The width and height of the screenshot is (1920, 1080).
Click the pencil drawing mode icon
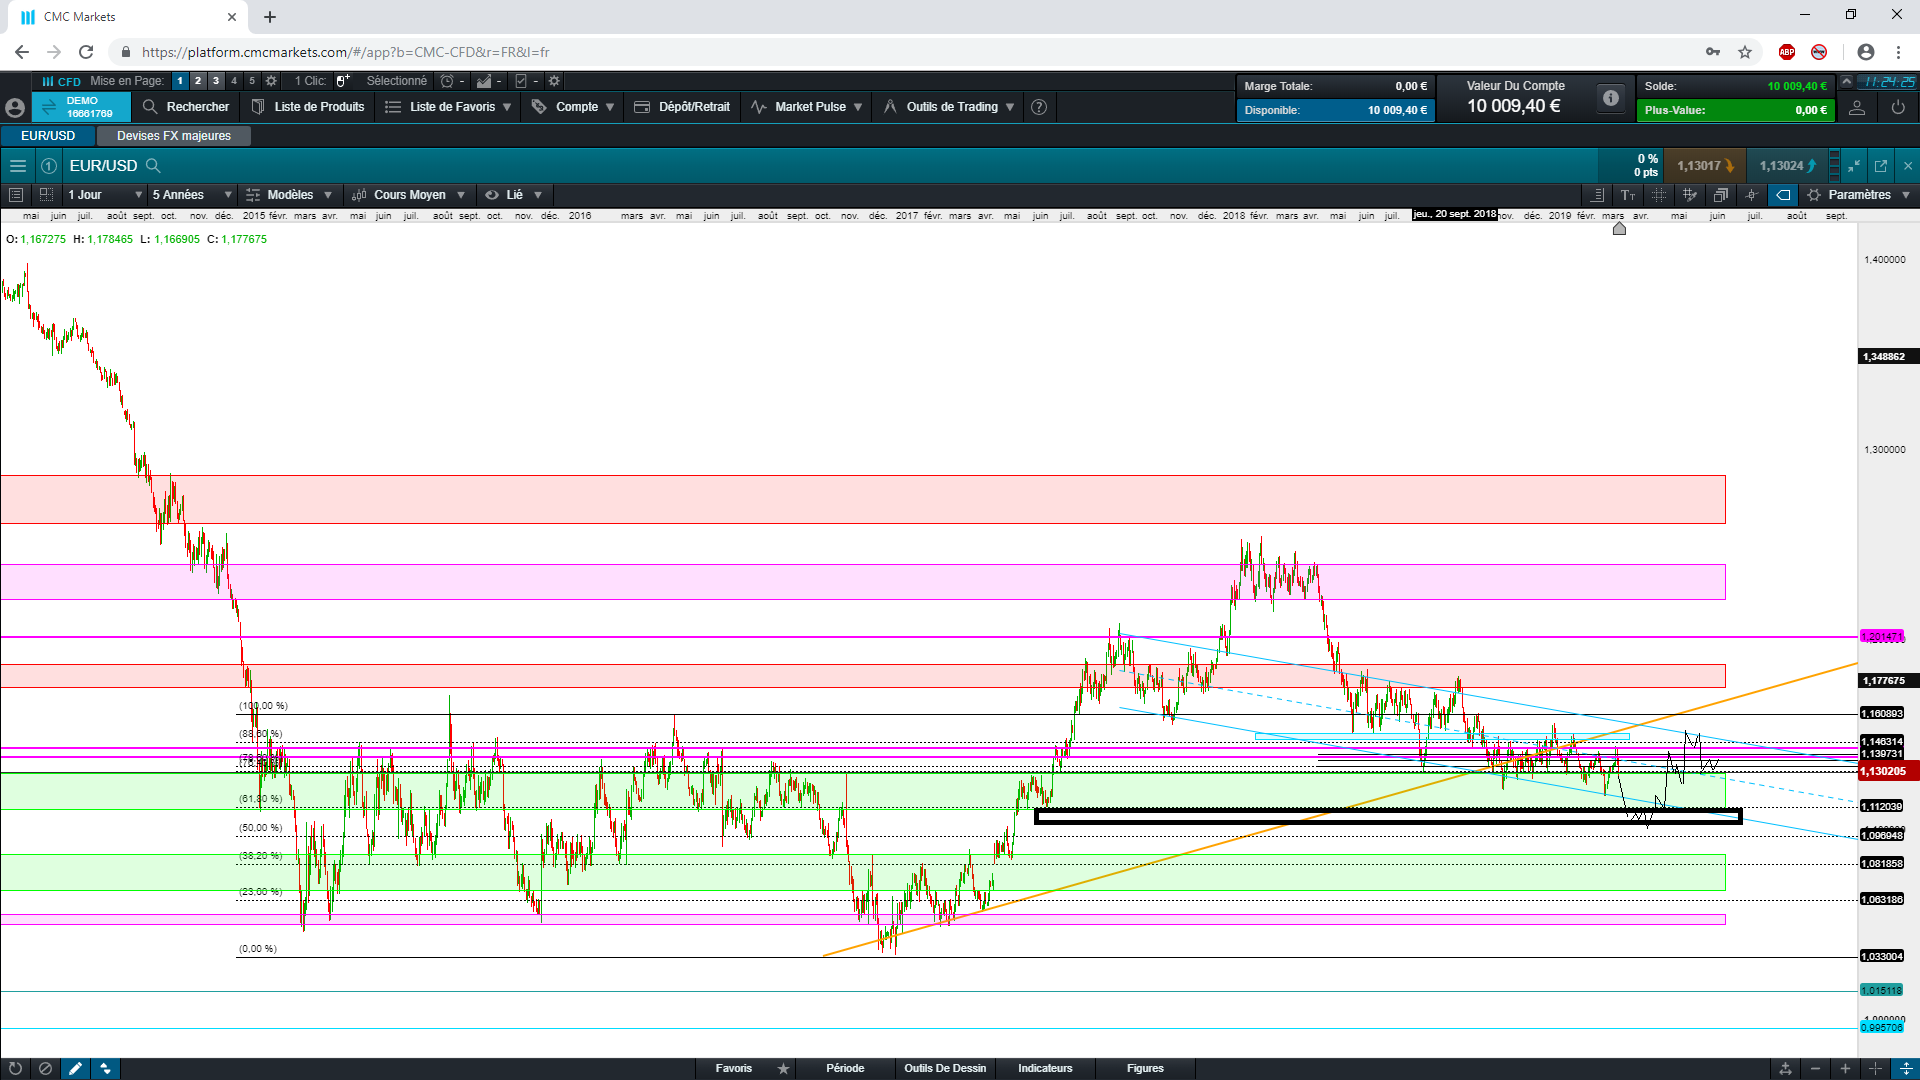pos(75,1068)
